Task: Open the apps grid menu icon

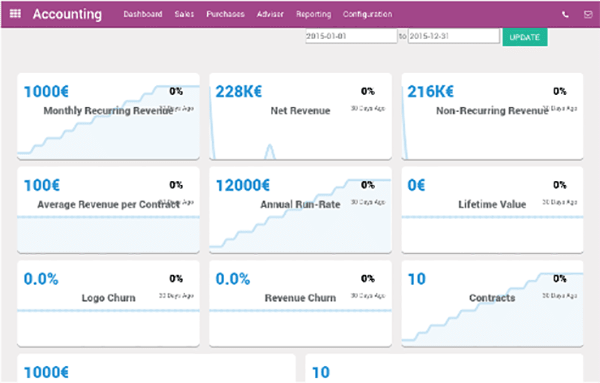Action: click(15, 14)
